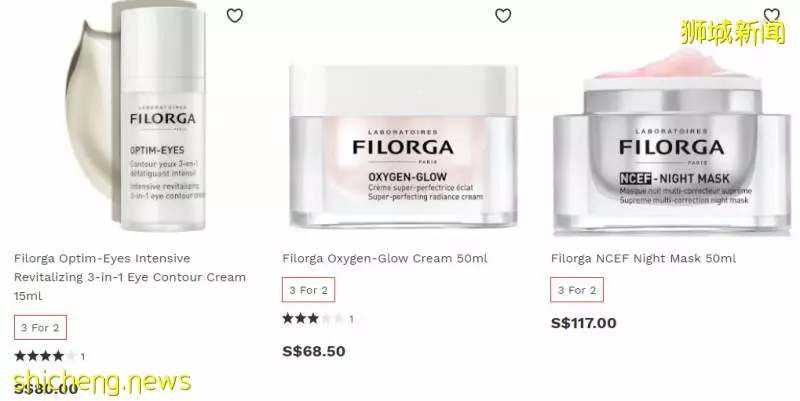Favorite the Oxygen-Glow Cream with heart icon
The width and height of the screenshot is (800, 401).
tap(503, 16)
